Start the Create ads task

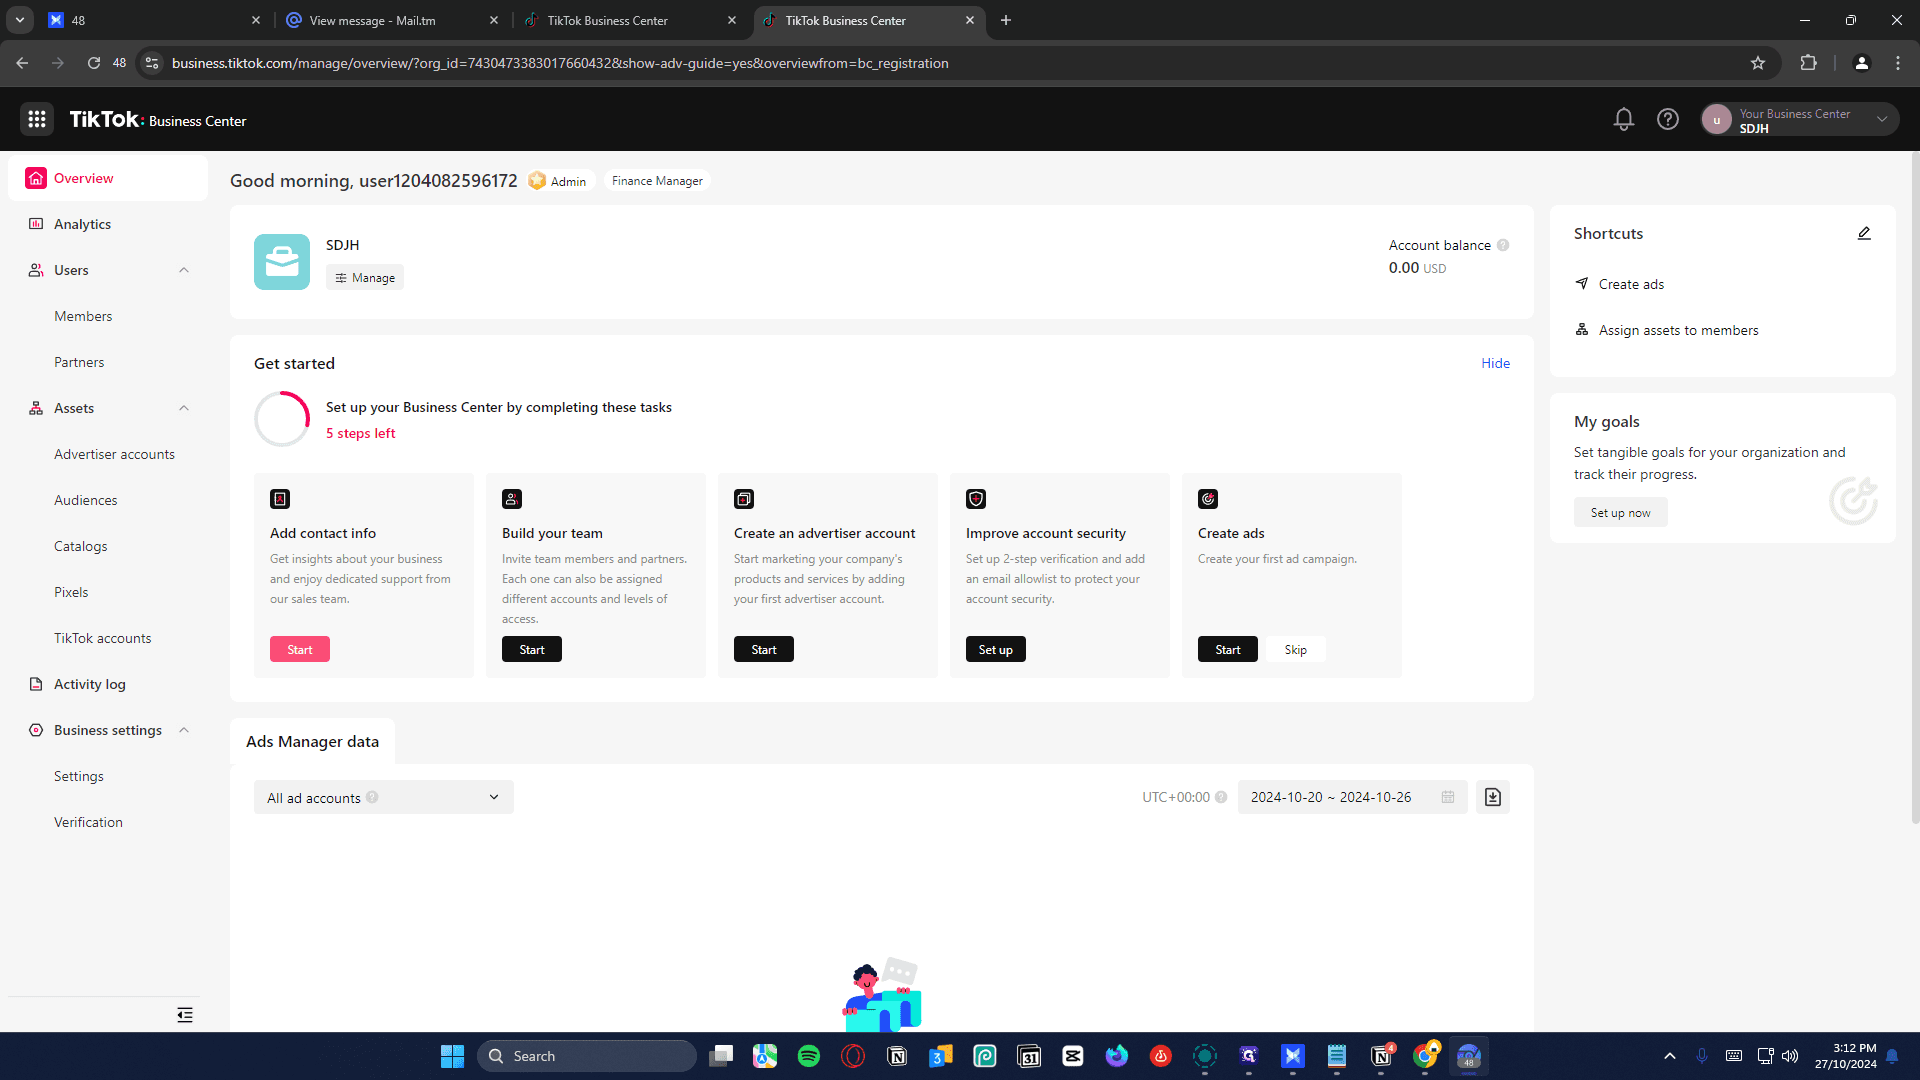click(x=1228, y=649)
